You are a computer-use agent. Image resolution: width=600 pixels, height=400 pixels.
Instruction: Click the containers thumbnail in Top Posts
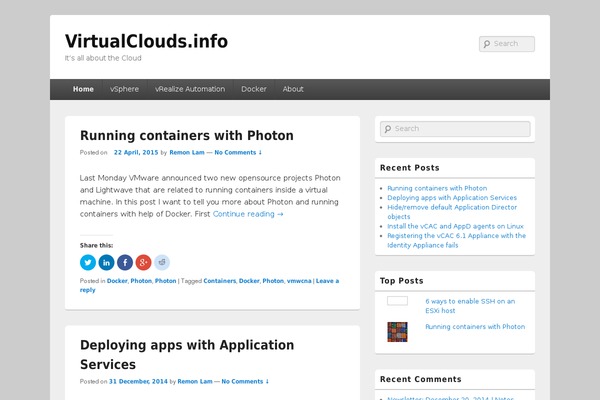[397, 332]
